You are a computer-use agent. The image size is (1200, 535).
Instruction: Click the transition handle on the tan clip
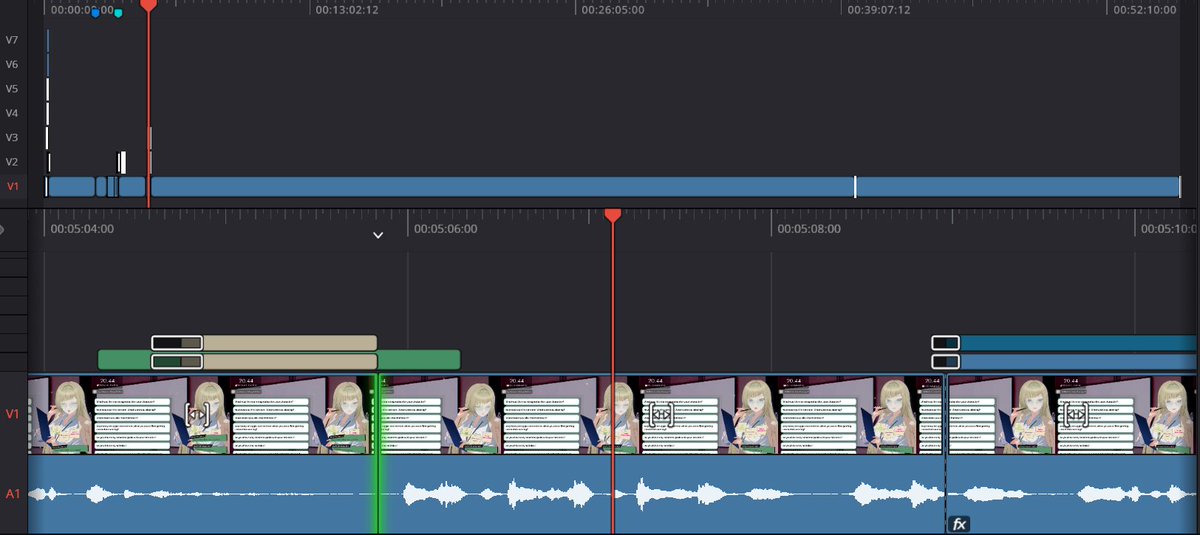[x=177, y=343]
